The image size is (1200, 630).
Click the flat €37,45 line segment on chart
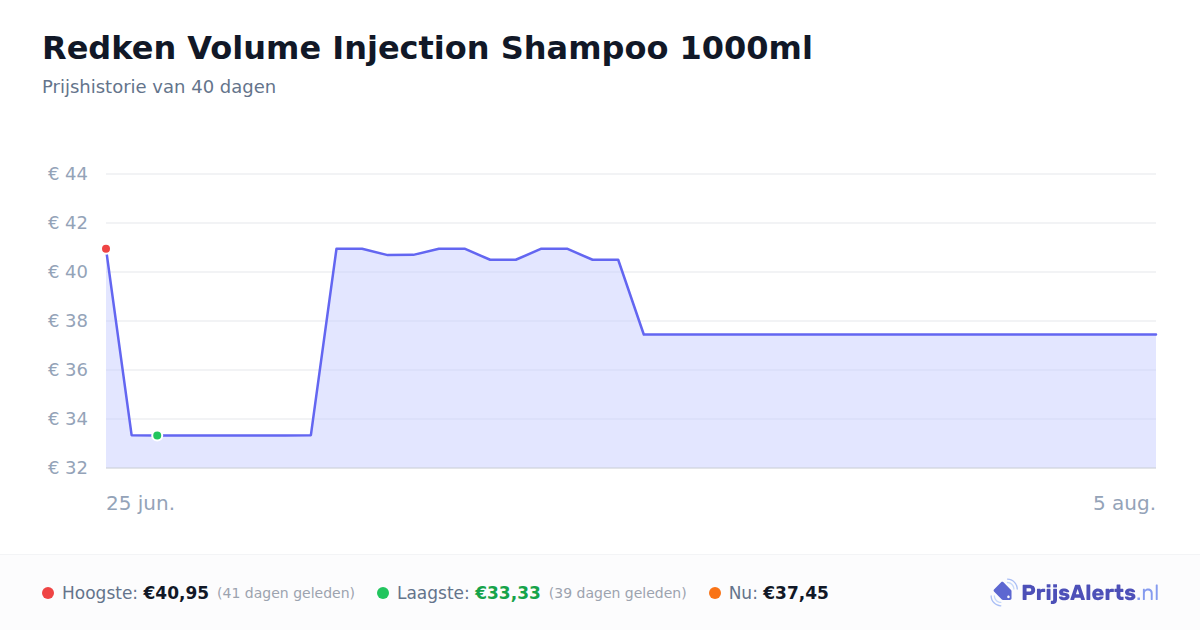tap(900, 334)
